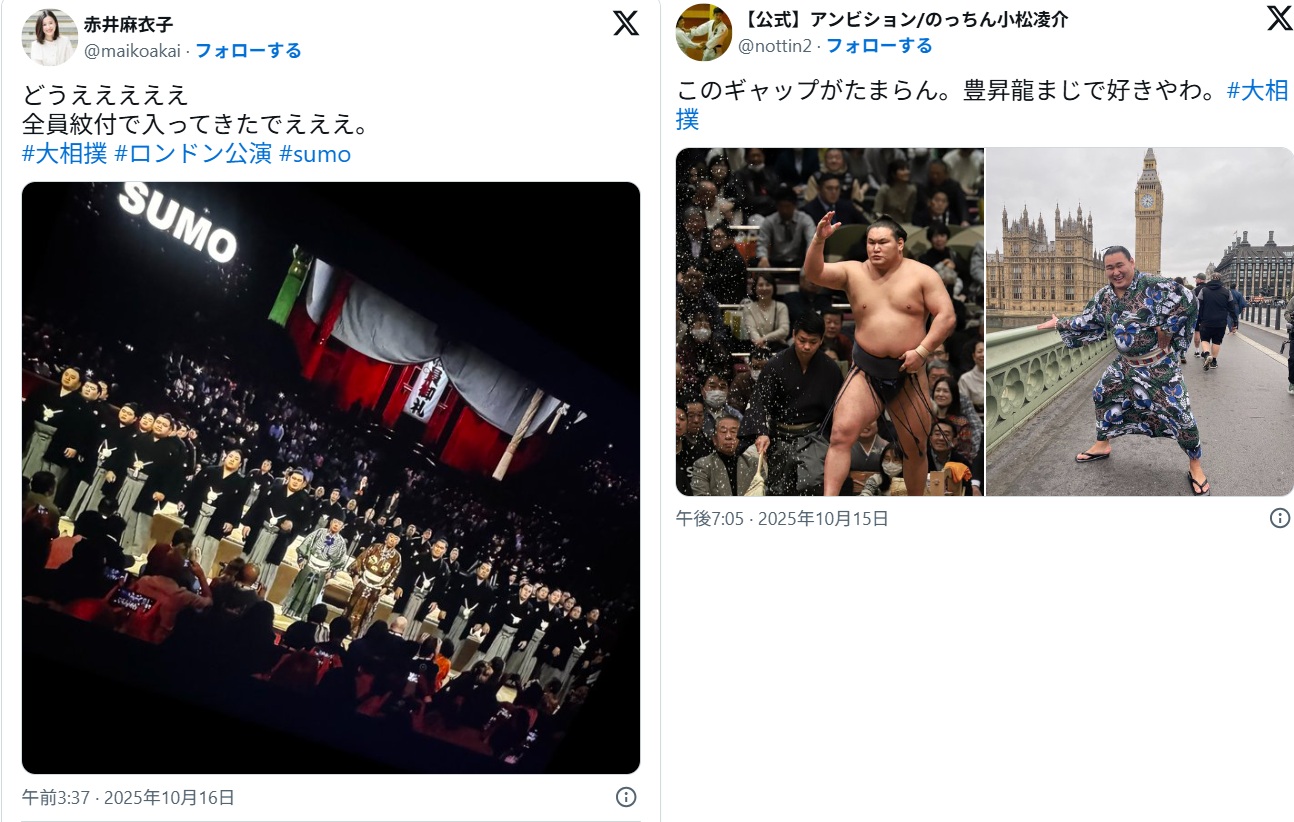
Task: Click the @nottin2 handle
Action: (775, 45)
